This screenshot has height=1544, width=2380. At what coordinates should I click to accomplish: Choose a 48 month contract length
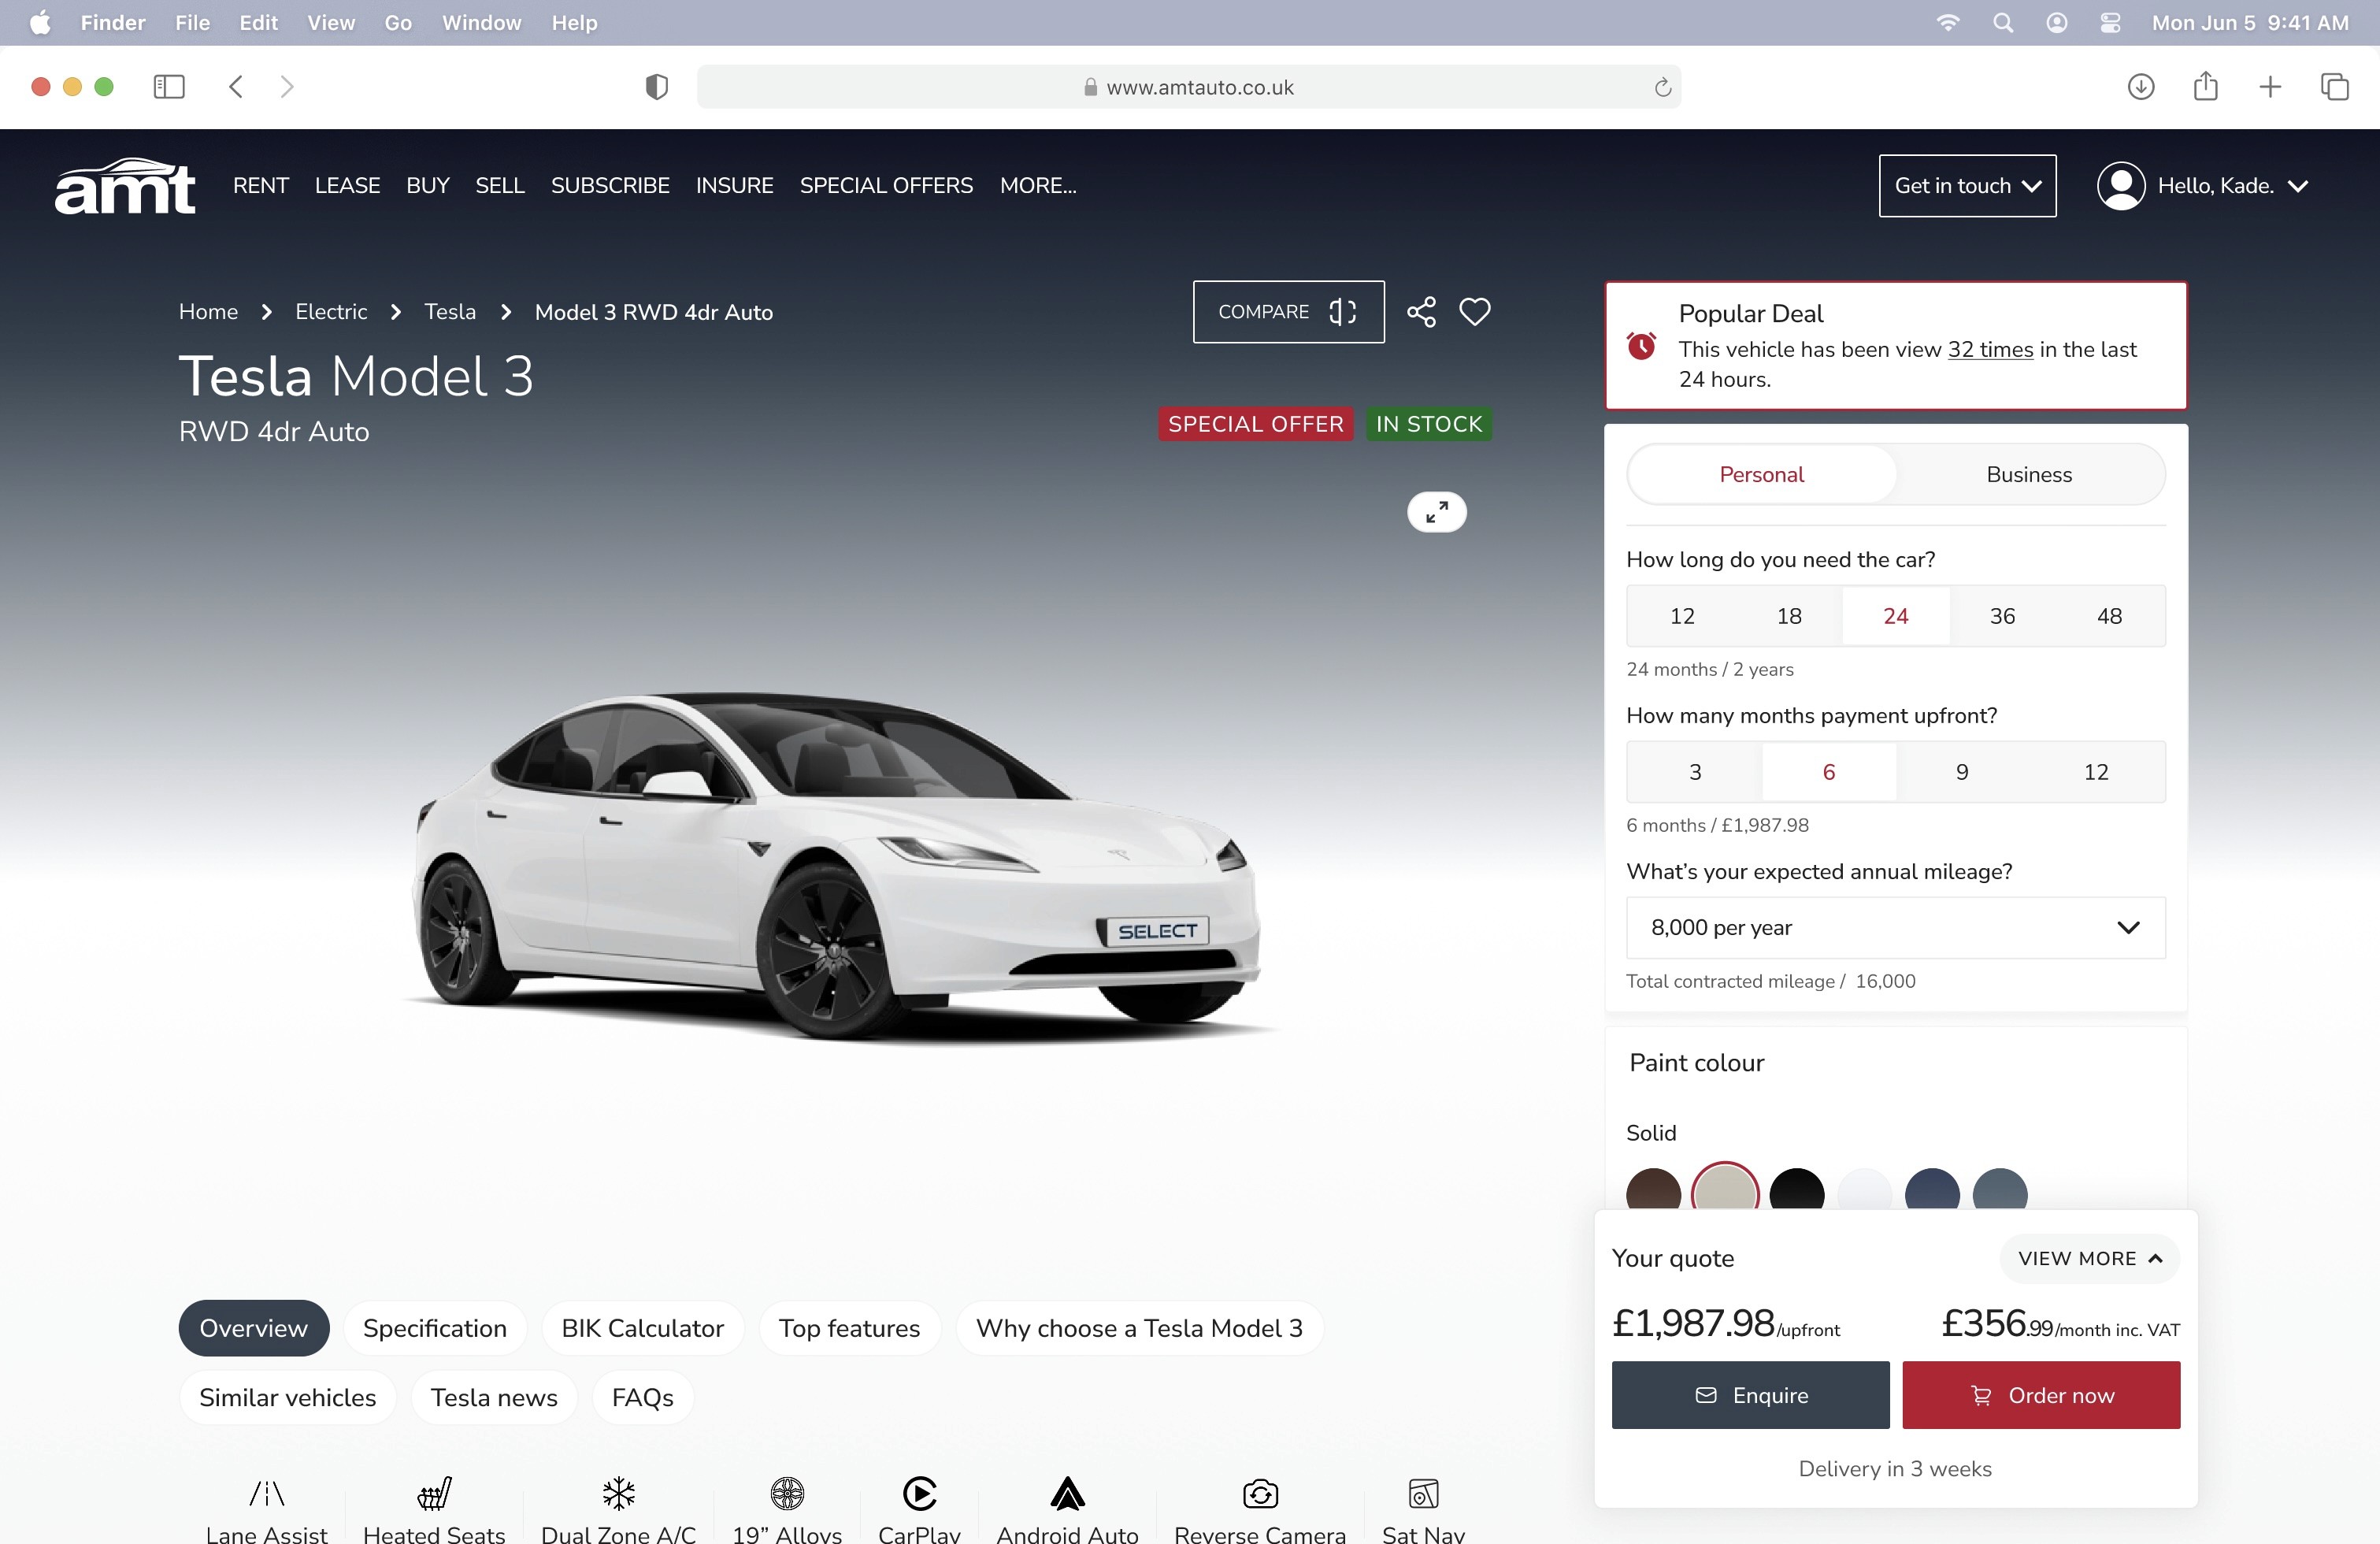tap(2109, 616)
